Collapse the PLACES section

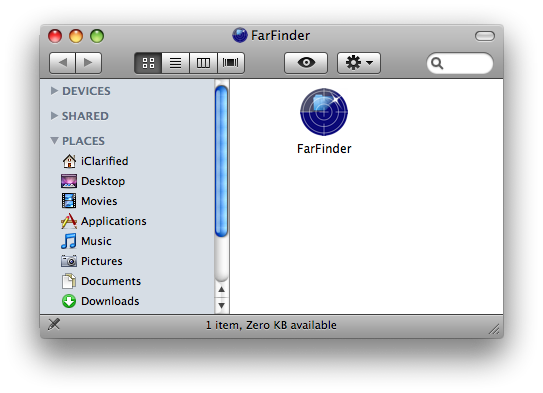[x=54, y=141]
